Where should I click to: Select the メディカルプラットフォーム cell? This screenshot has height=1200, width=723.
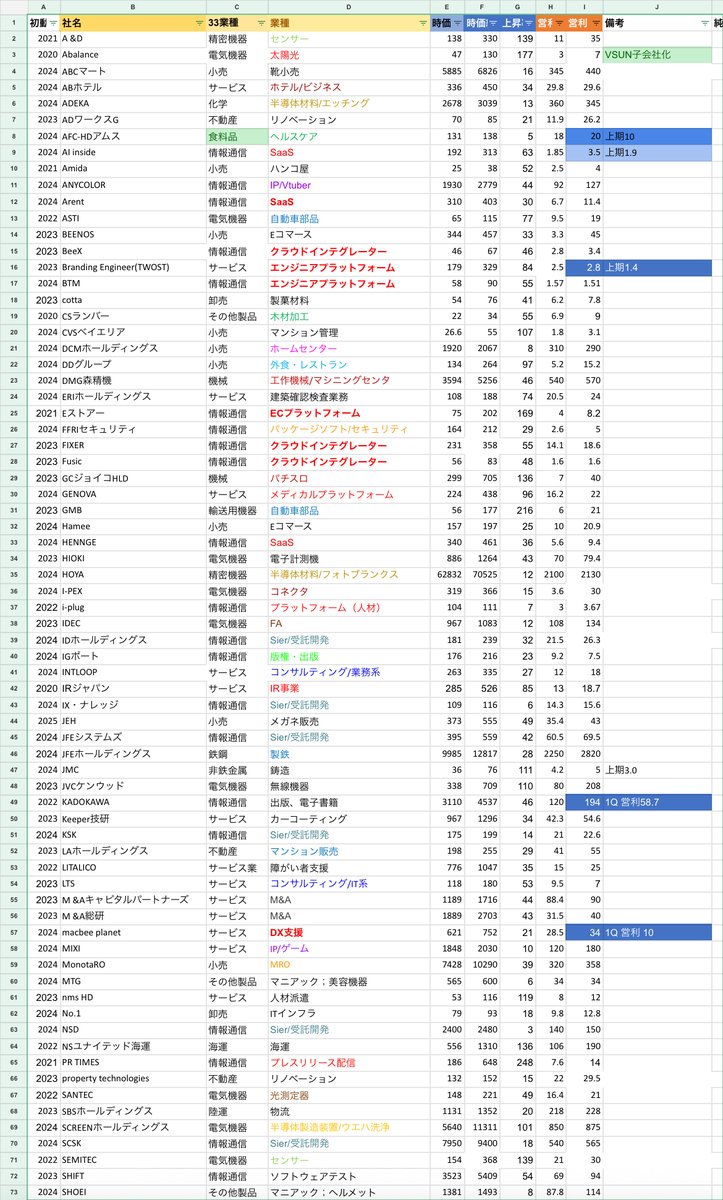pos(349,494)
